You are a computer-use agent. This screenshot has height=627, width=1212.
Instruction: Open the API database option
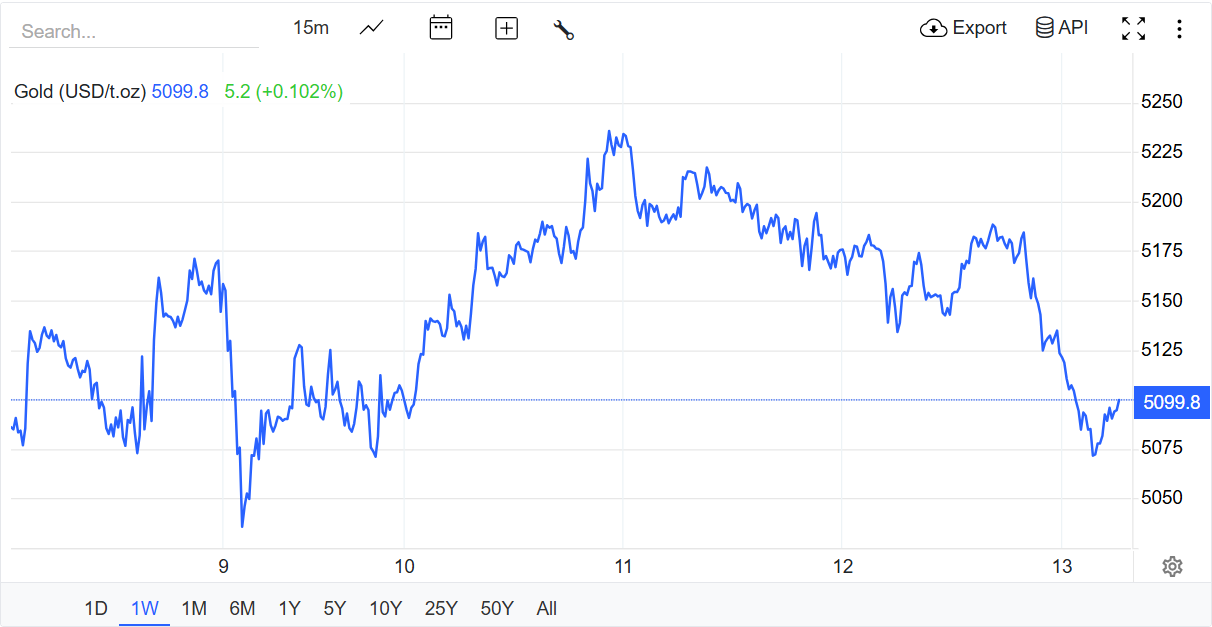coord(1062,28)
